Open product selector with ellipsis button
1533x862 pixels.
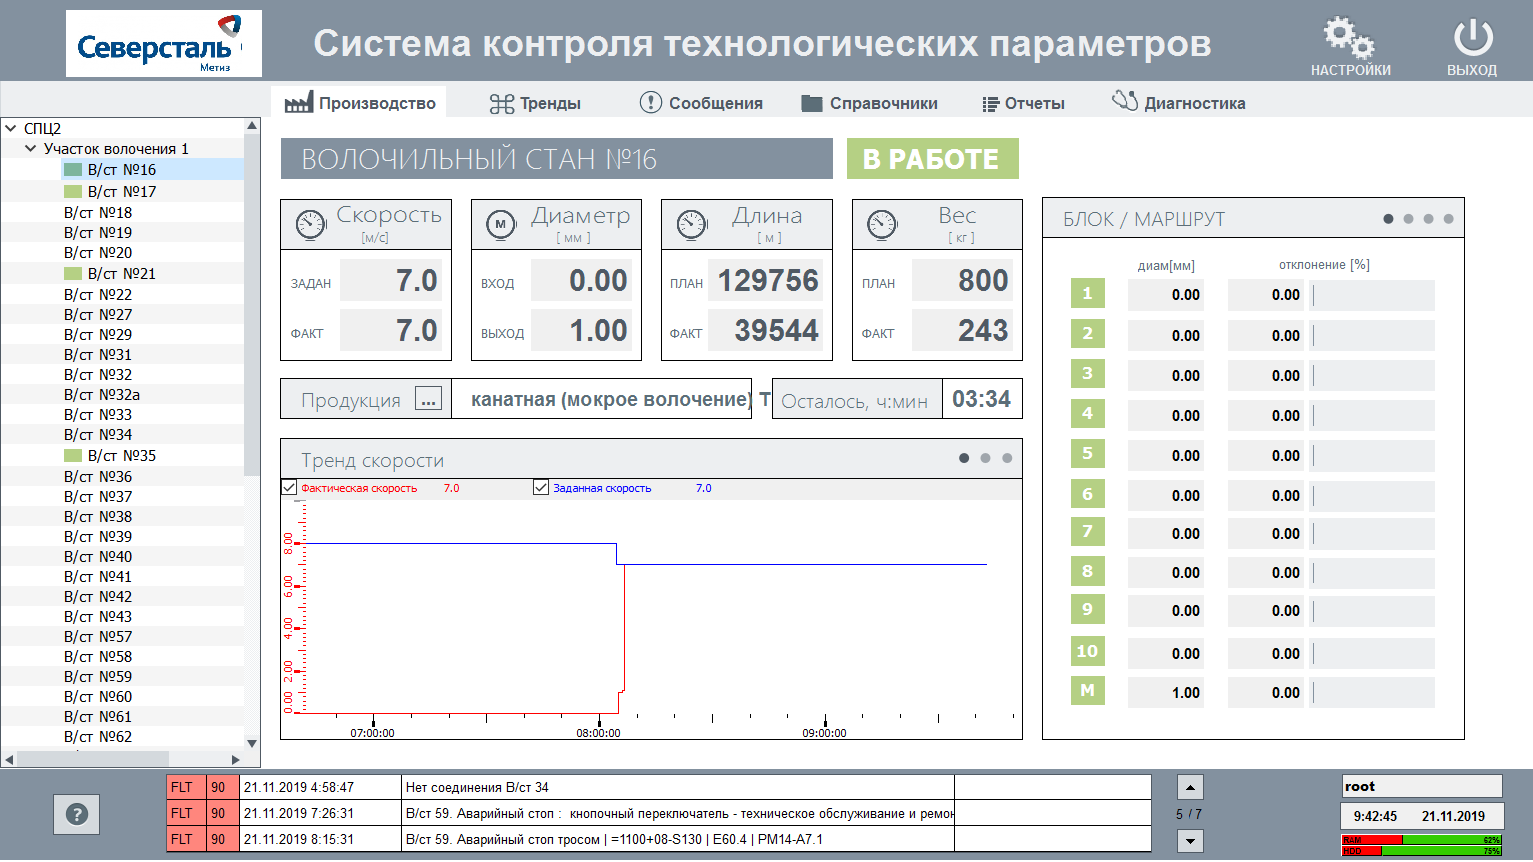[x=428, y=399]
